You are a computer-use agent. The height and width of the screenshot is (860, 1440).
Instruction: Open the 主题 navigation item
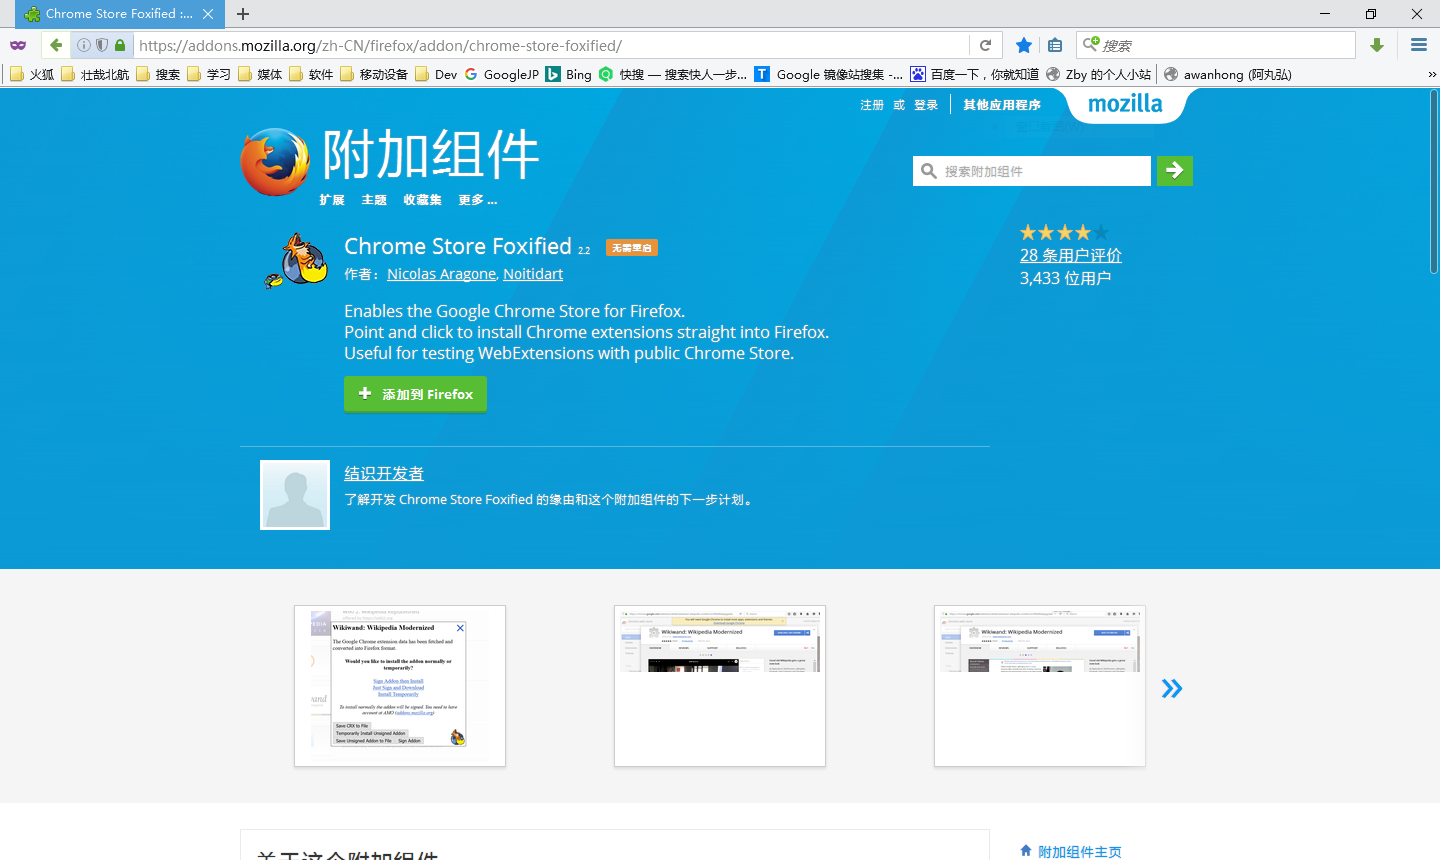(x=374, y=199)
